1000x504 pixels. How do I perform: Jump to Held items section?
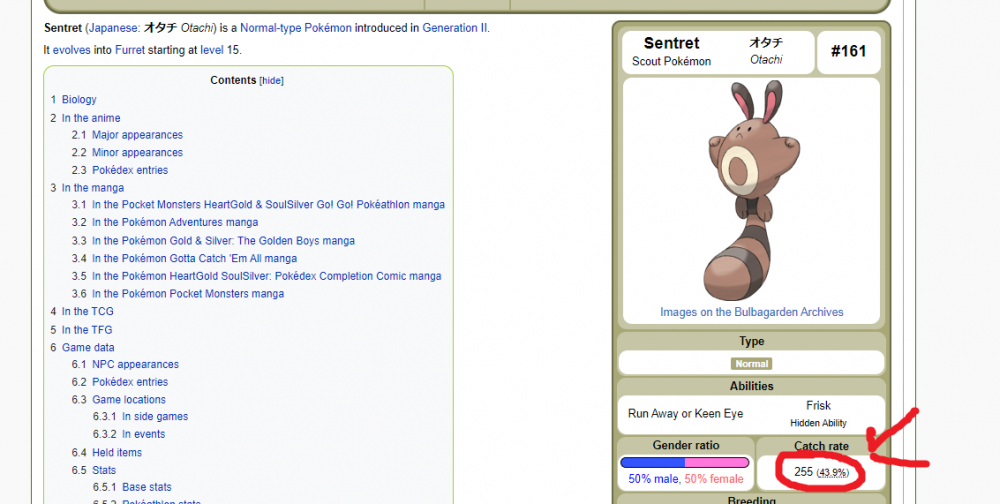click(x=117, y=452)
